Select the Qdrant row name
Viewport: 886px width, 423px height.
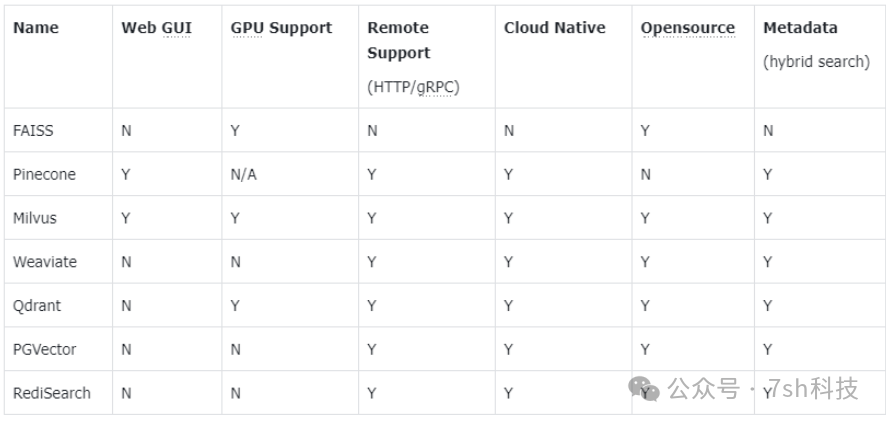click(38, 306)
